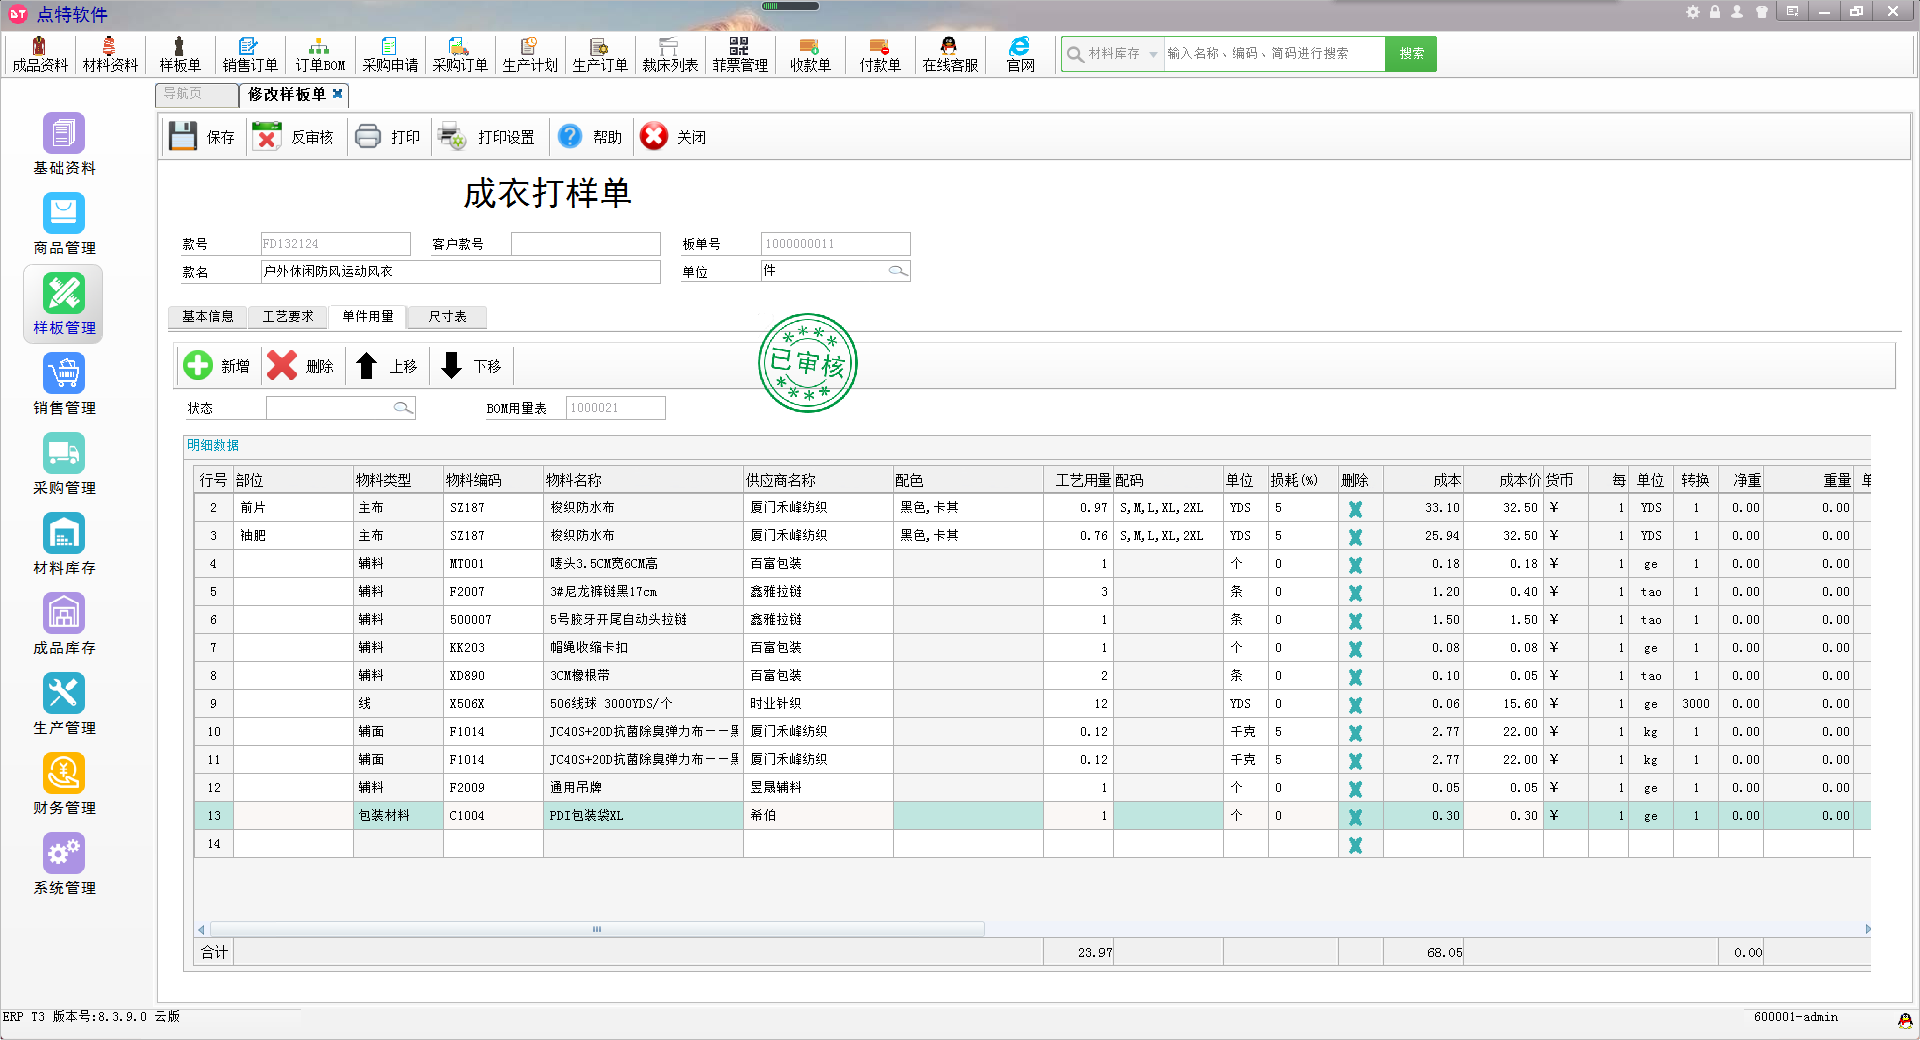The image size is (1920, 1040).
Task: Click the 帮助 help button
Action: (x=590, y=136)
